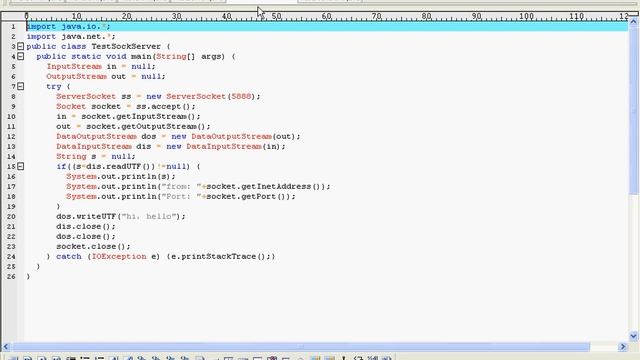640x360 pixels.
Task: Click 'dis.close();' line
Action: pos(86,227)
